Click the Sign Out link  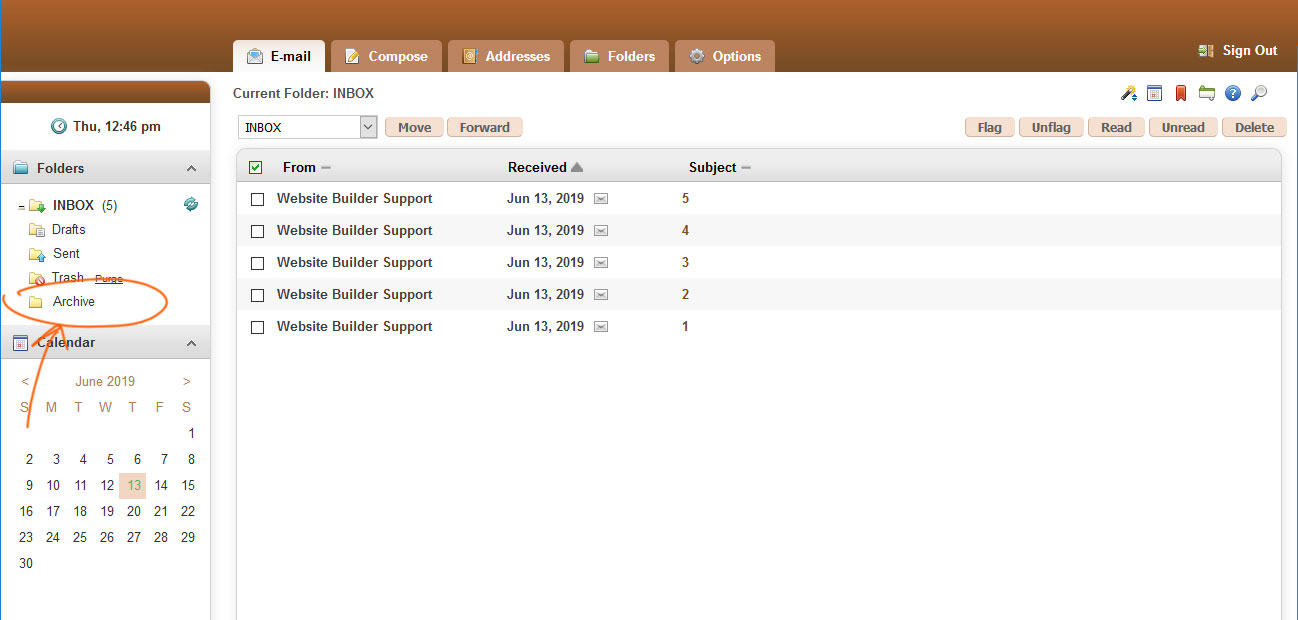1250,51
